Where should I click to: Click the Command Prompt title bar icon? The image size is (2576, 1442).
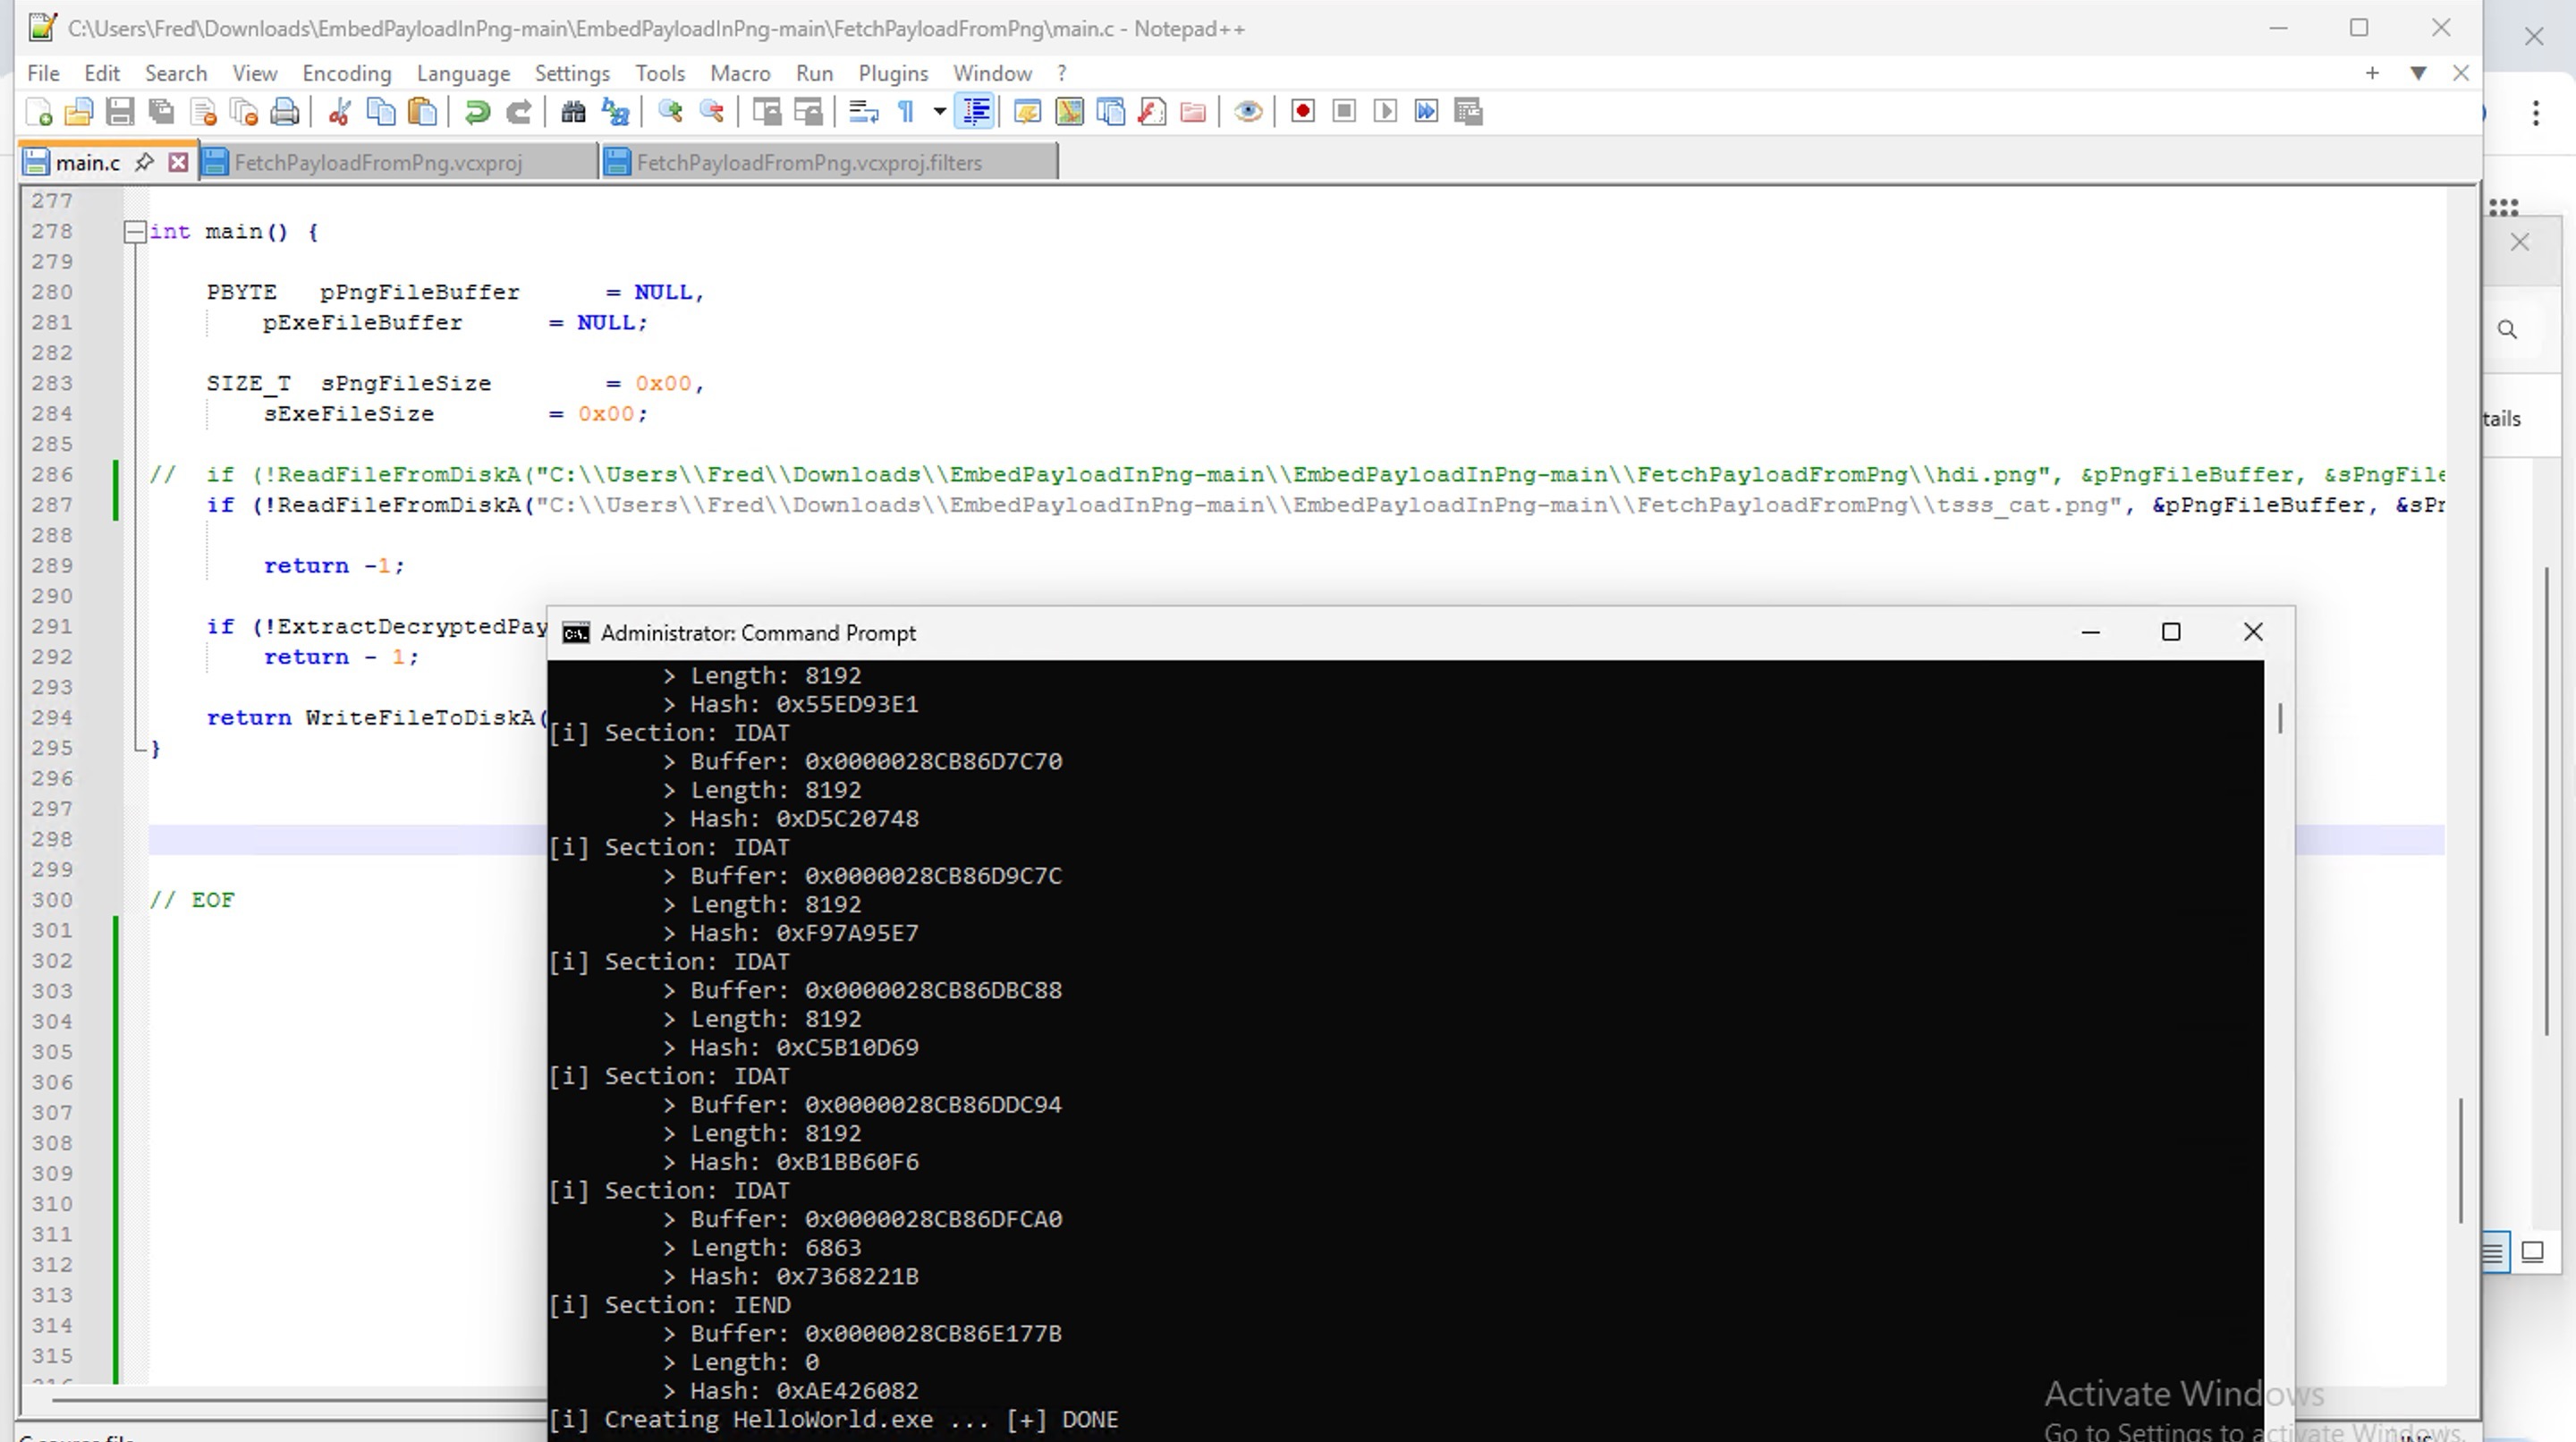[576, 633]
